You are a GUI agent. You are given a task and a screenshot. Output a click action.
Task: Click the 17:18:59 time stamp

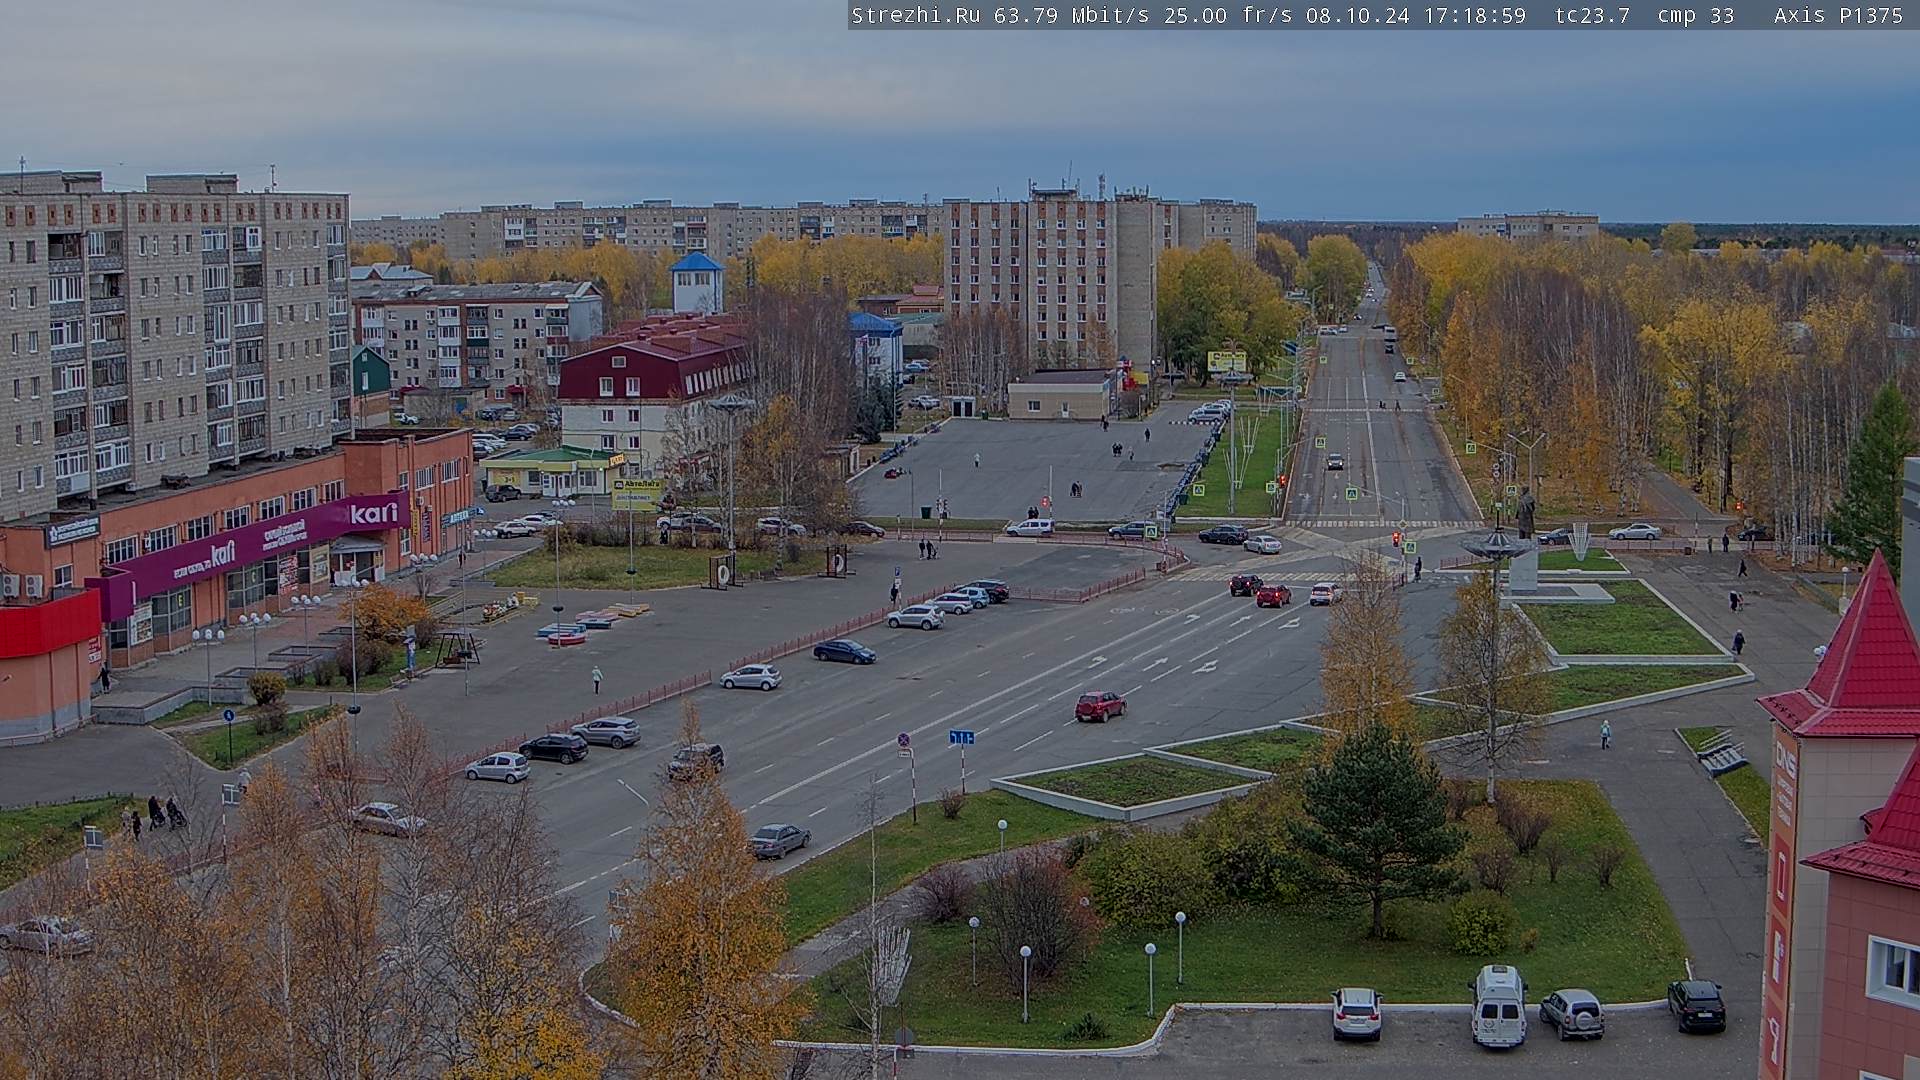(1474, 15)
